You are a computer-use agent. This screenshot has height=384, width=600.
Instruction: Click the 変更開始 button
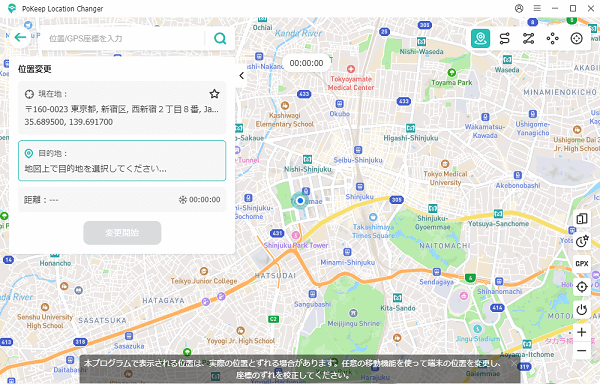[122, 233]
